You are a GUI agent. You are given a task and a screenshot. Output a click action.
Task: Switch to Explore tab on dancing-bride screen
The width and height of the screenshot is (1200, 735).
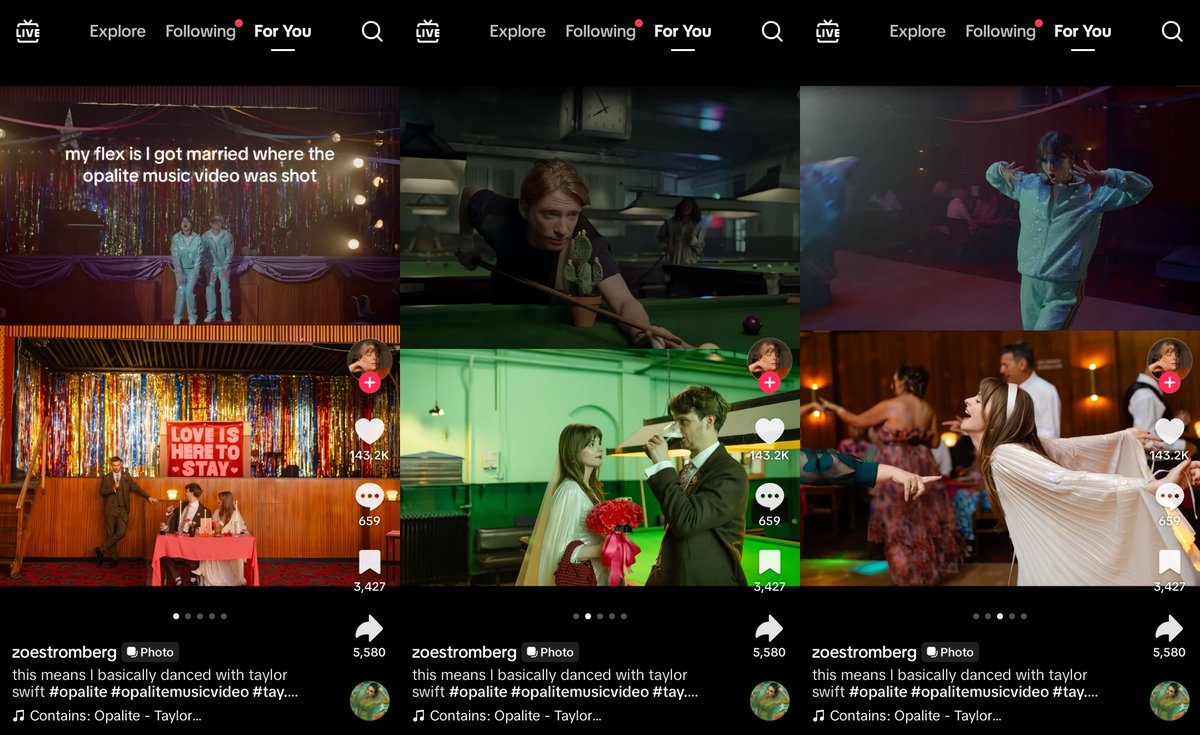(917, 31)
